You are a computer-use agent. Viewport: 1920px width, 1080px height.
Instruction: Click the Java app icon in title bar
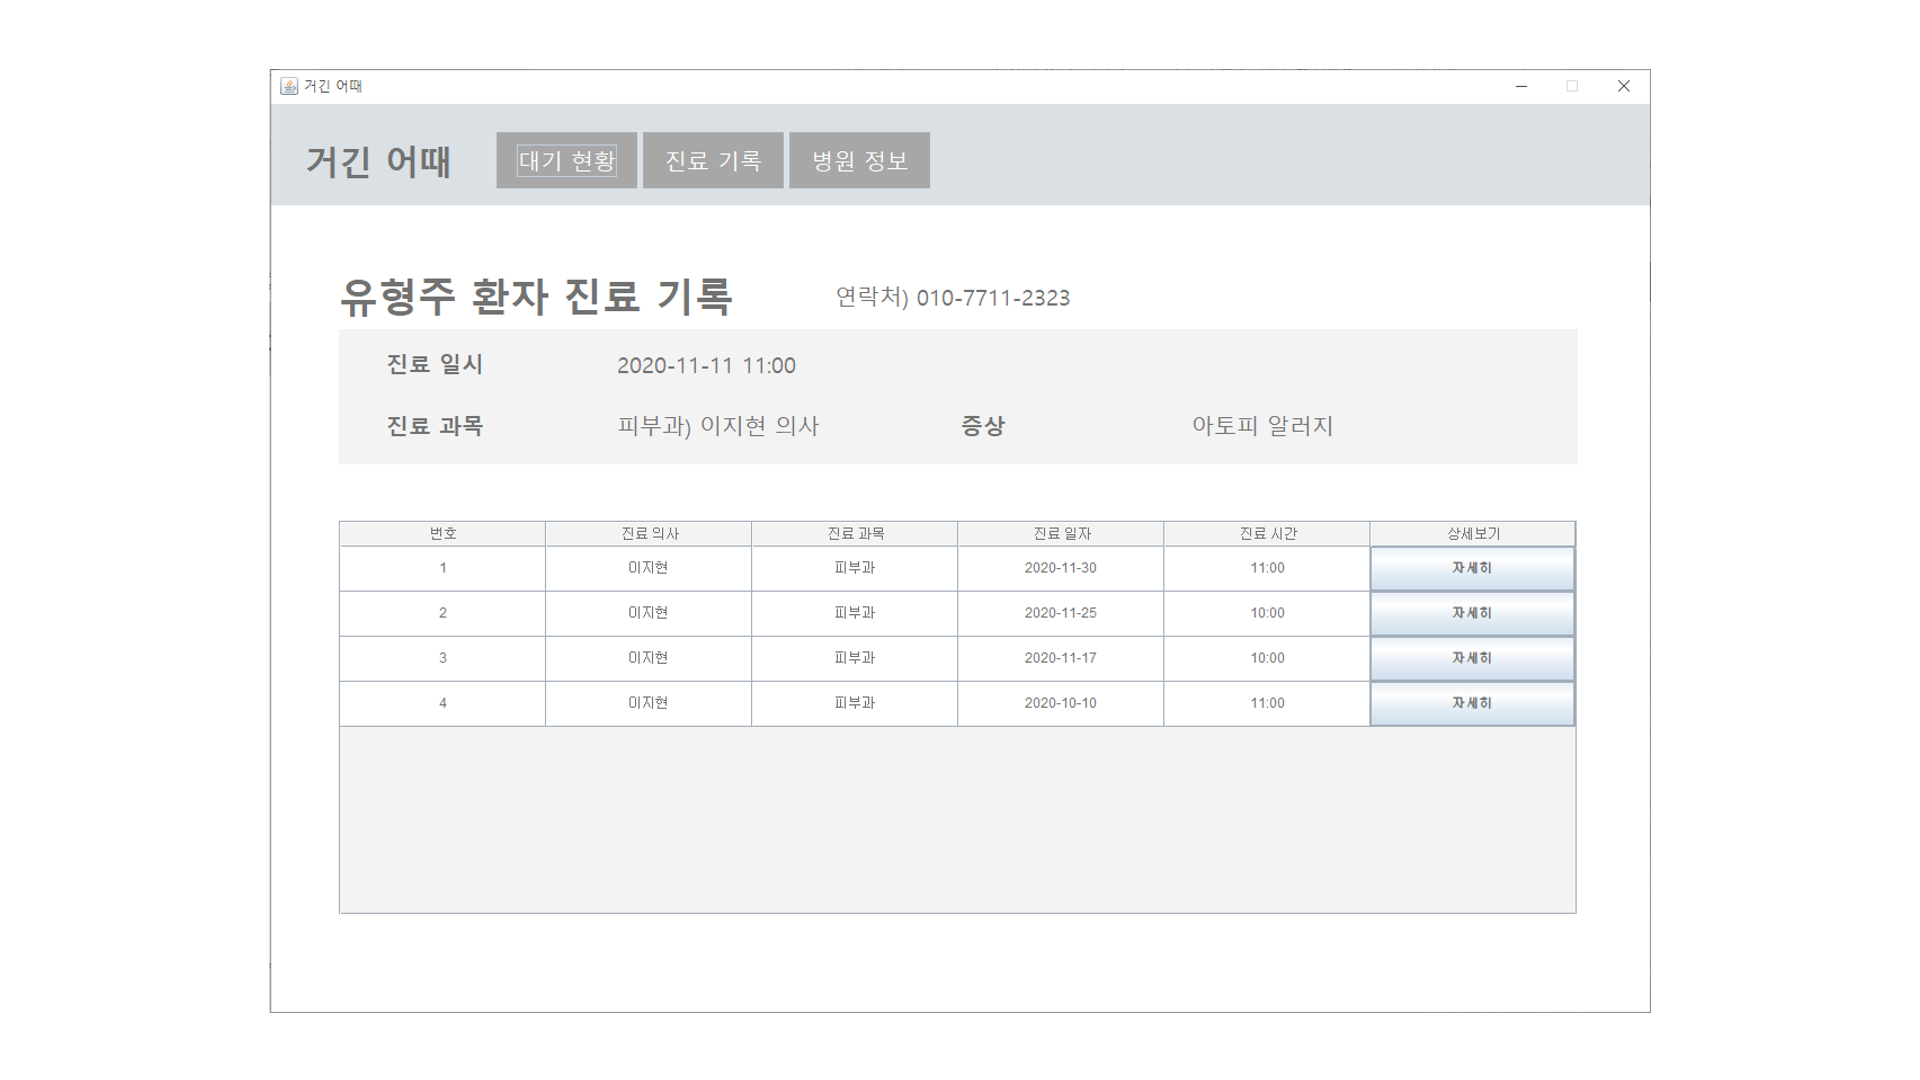(x=289, y=86)
